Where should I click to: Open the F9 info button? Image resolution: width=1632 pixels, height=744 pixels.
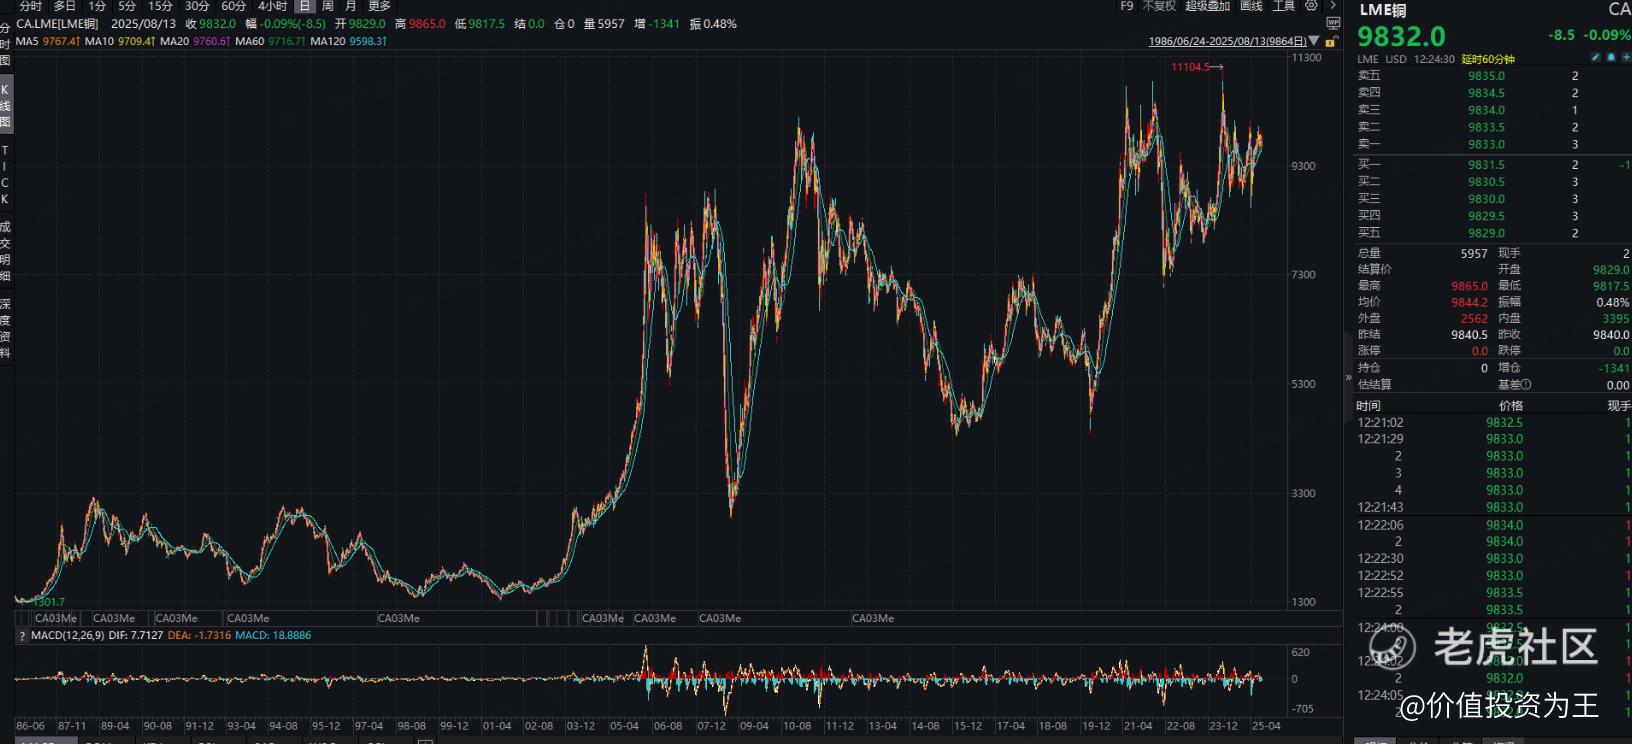pos(1127,6)
